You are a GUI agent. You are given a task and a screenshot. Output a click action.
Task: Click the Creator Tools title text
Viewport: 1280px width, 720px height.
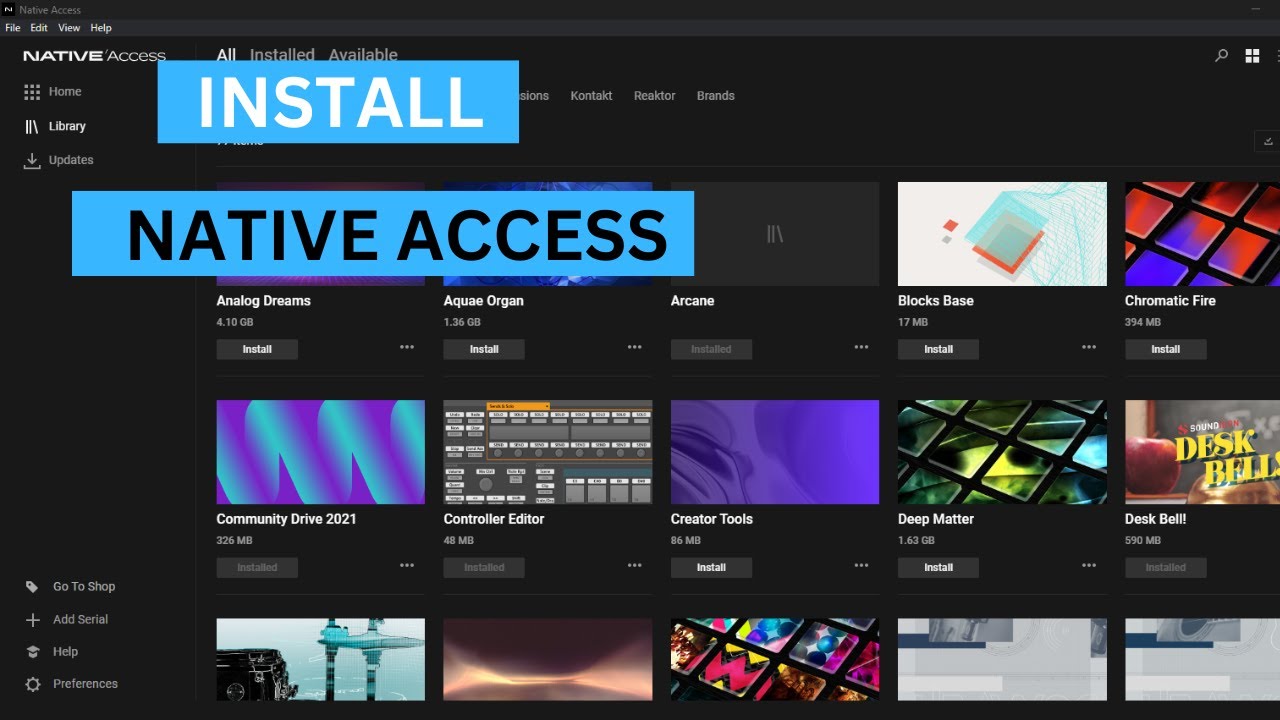point(711,519)
